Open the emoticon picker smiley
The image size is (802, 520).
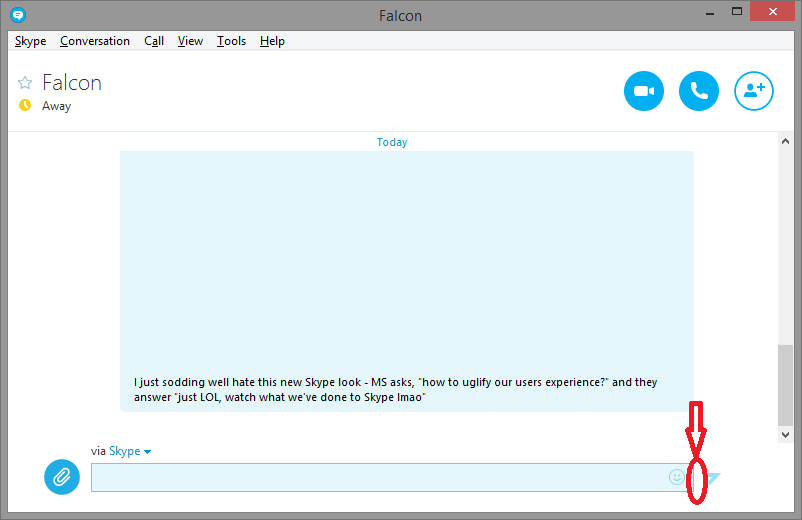676,477
